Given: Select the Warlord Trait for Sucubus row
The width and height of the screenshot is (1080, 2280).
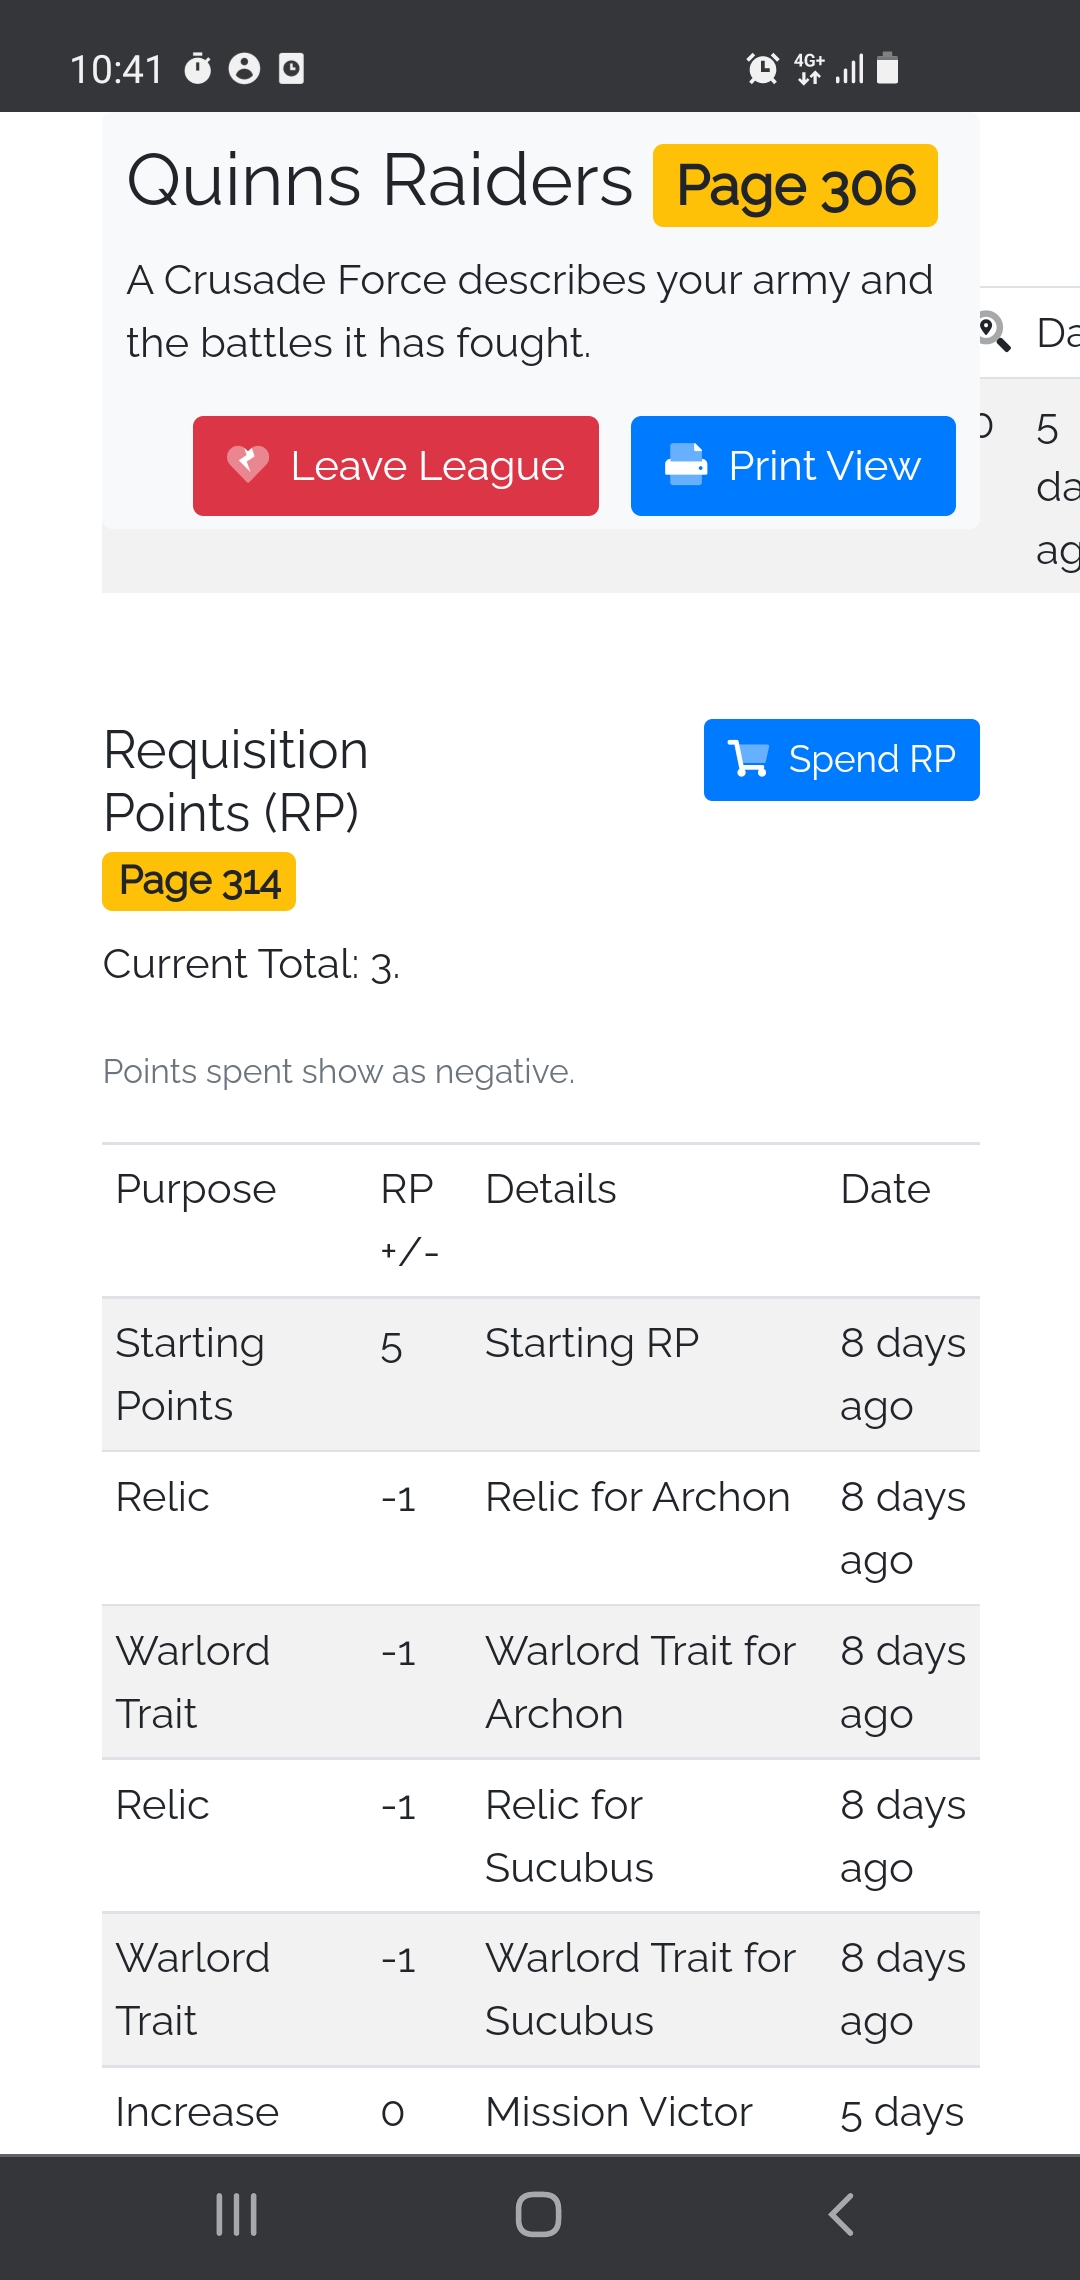Looking at the screenshot, I should 540,1989.
